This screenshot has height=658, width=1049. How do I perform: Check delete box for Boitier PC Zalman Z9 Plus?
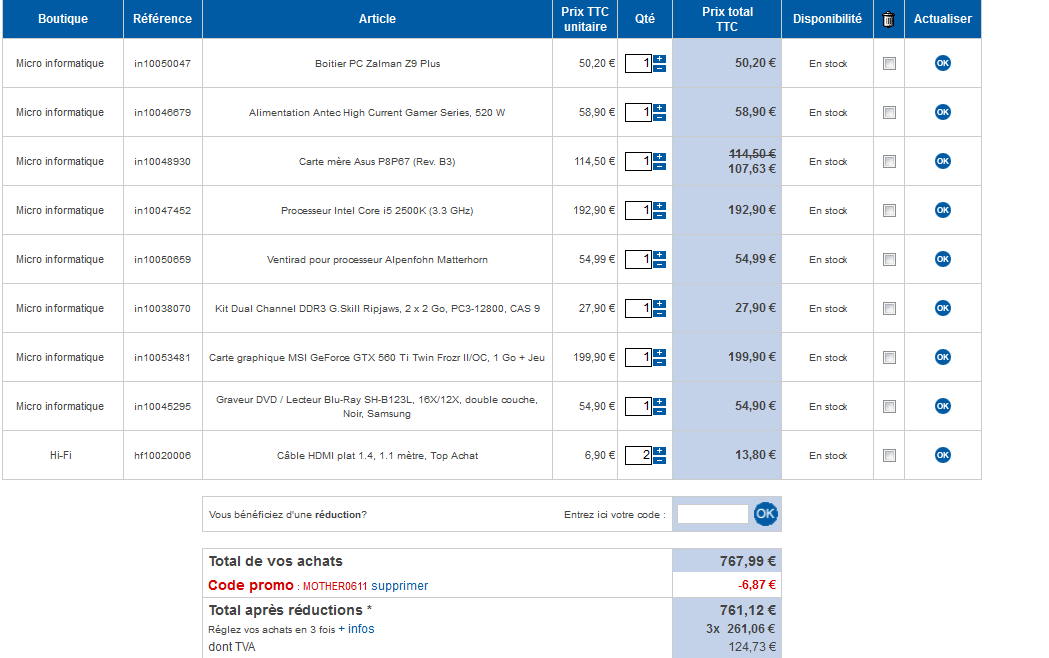pyautogui.click(x=889, y=64)
